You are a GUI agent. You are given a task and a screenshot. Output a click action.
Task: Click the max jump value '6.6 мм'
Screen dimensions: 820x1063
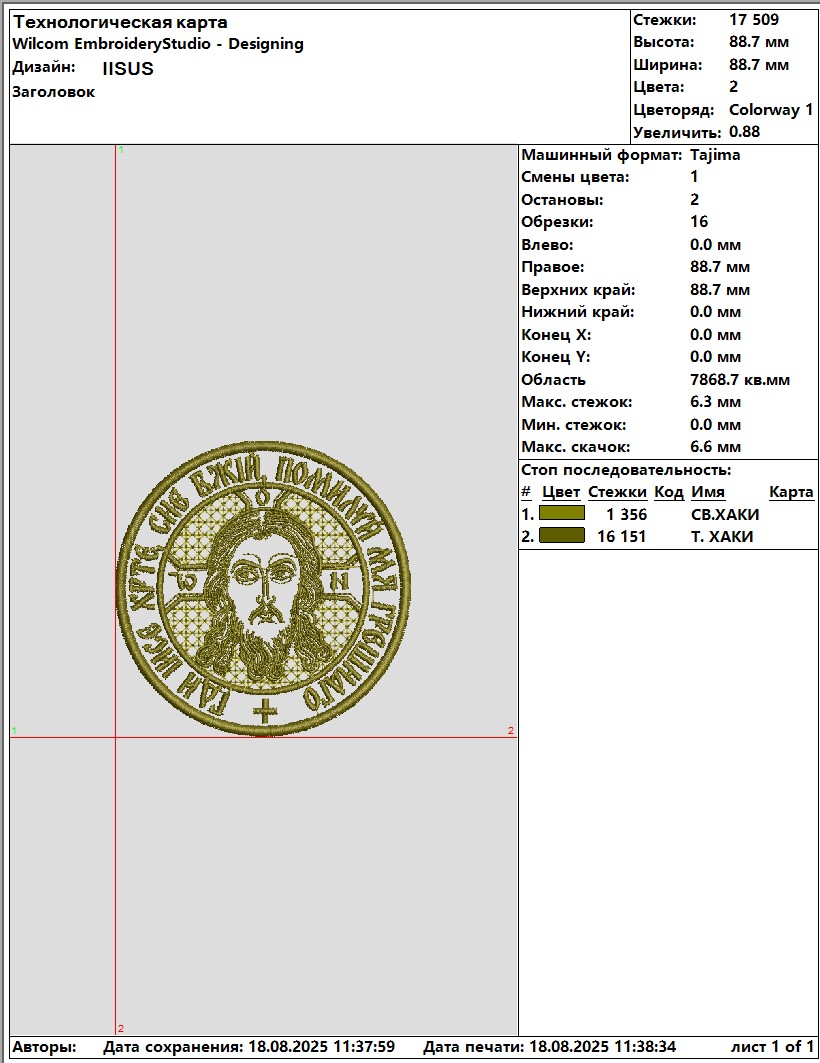pos(716,447)
